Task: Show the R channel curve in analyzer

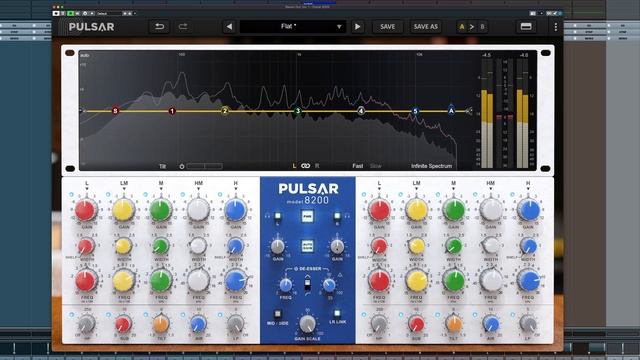Action: pos(317,166)
